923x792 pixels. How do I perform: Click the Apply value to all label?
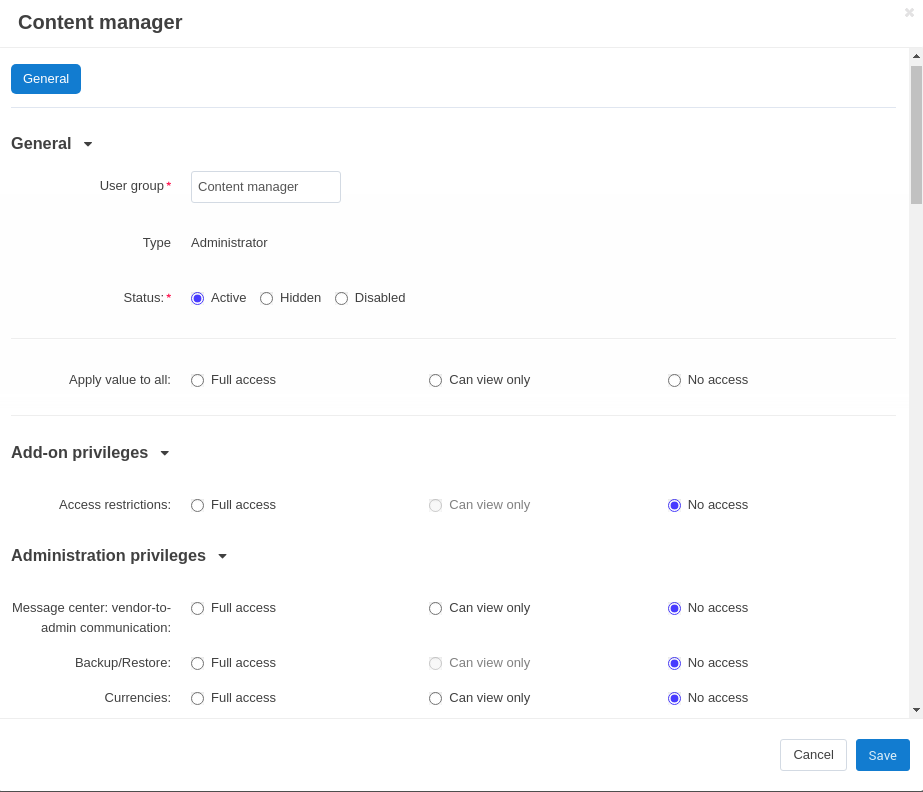[x=119, y=380]
